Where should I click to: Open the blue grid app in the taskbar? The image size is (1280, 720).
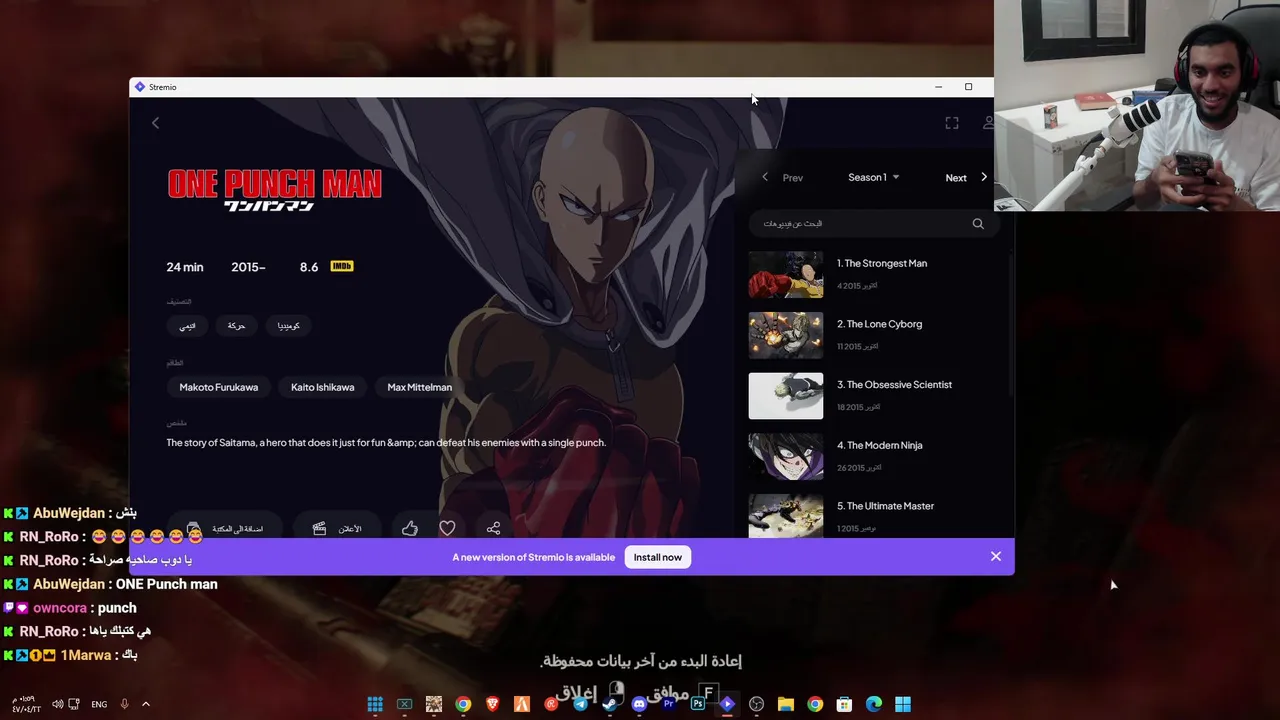tap(375, 704)
